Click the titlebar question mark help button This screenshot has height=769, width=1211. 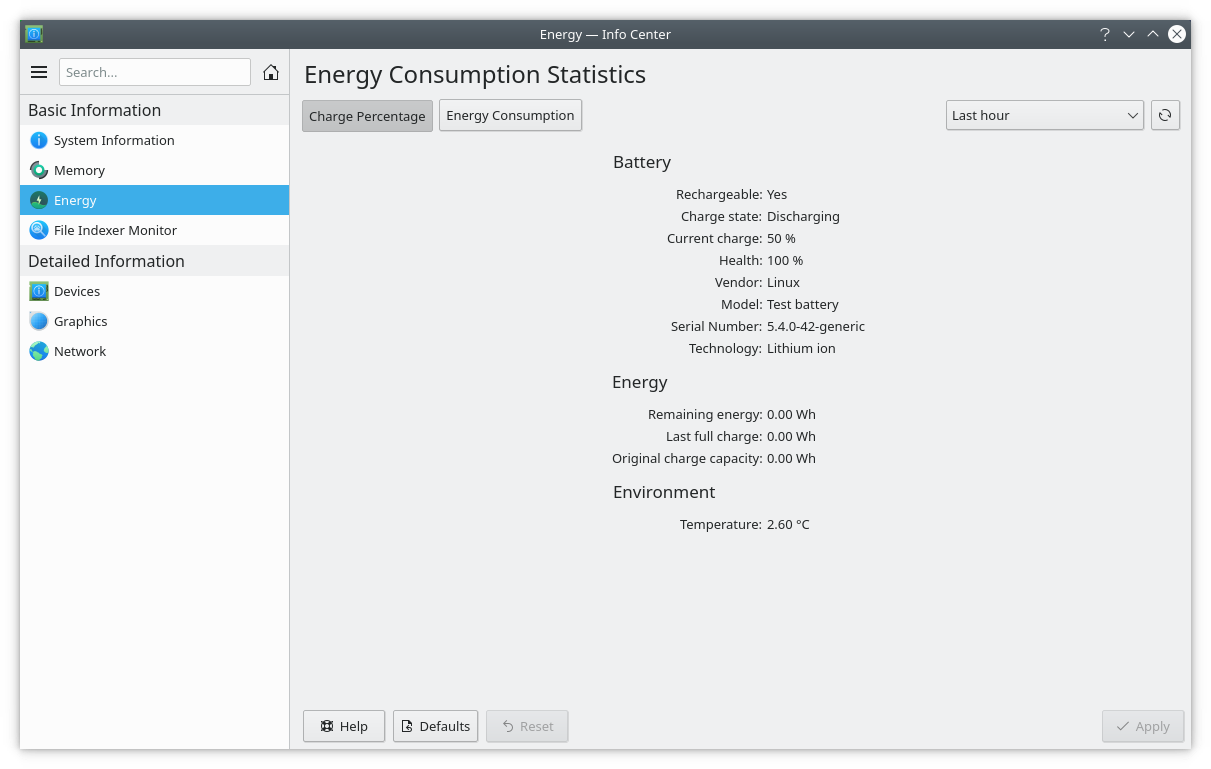pyautogui.click(x=1104, y=34)
